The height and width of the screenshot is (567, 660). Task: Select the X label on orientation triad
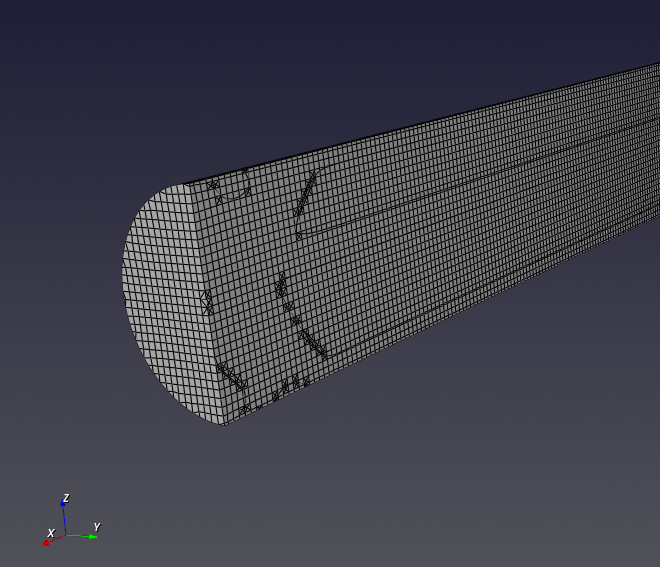(50, 533)
